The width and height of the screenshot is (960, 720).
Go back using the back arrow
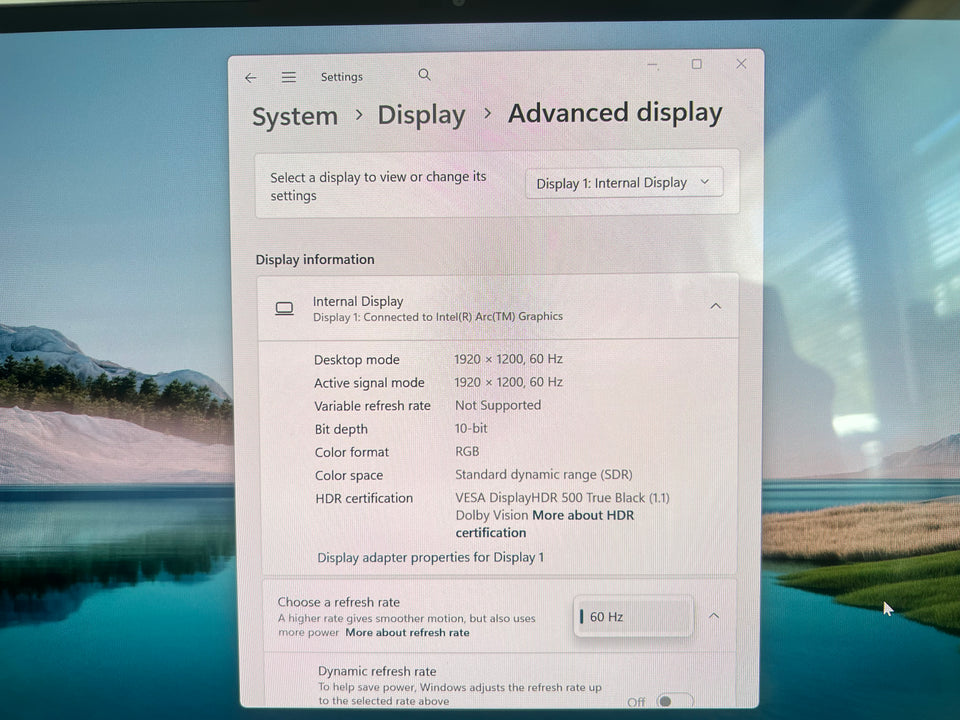(250, 78)
